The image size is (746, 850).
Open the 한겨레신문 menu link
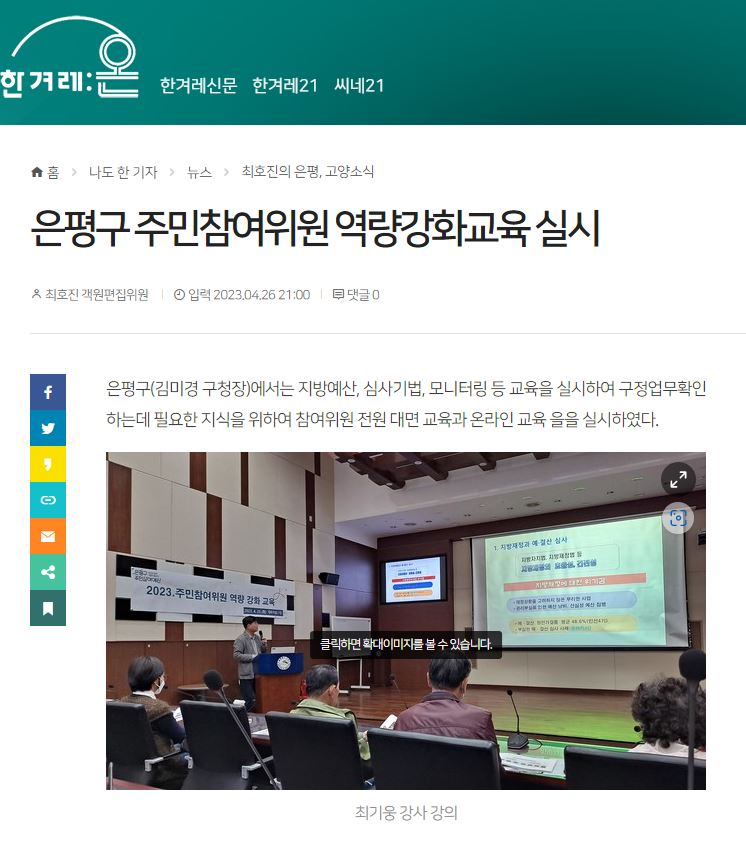pyautogui.click(x=198, y=86)
